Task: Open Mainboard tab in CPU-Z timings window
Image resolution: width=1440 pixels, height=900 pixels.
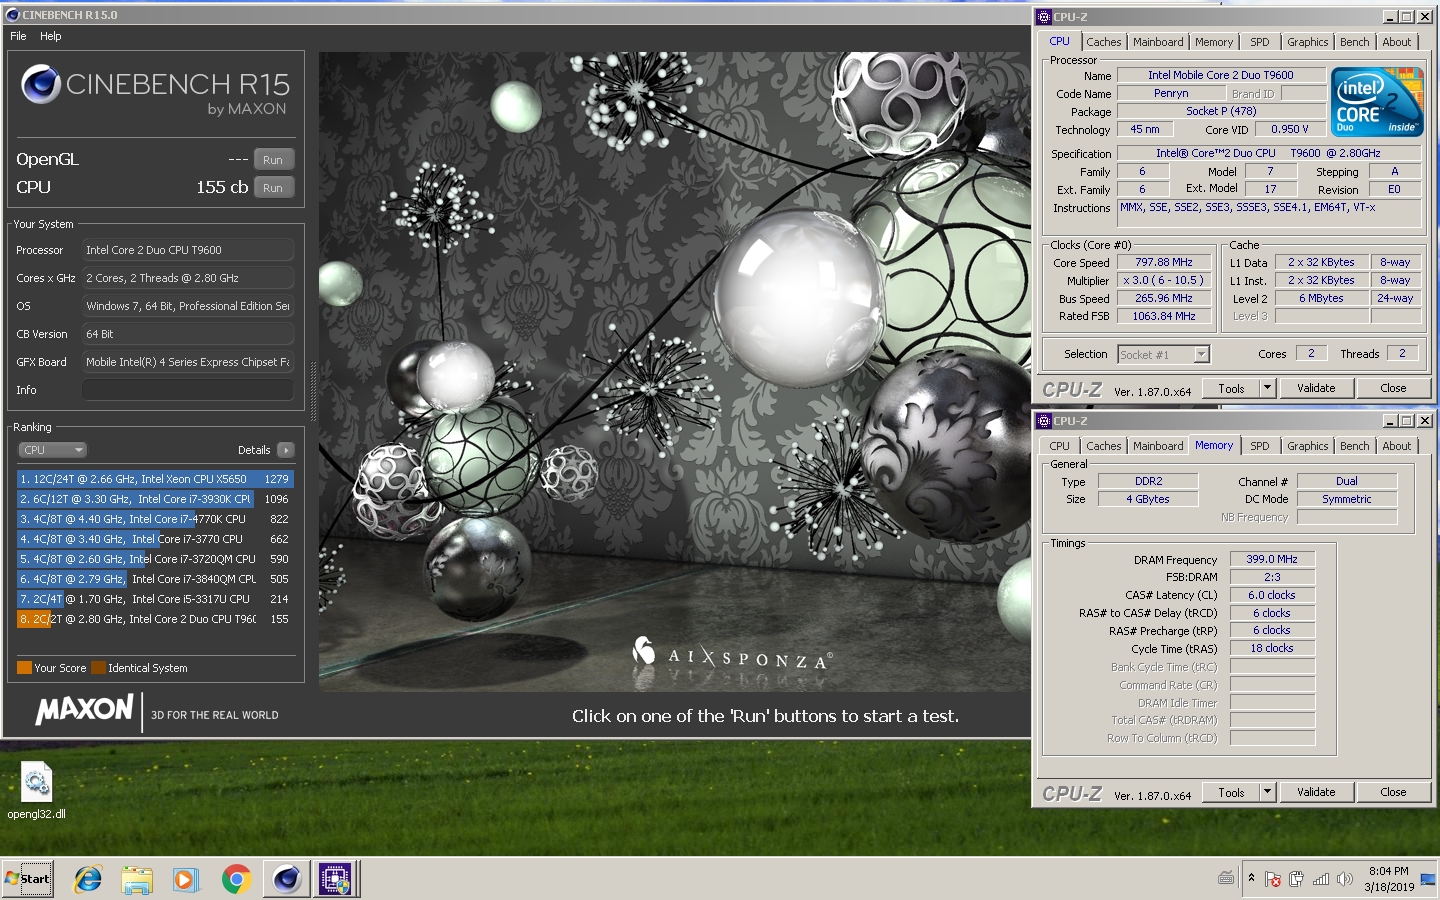Action: point(1158,446)
